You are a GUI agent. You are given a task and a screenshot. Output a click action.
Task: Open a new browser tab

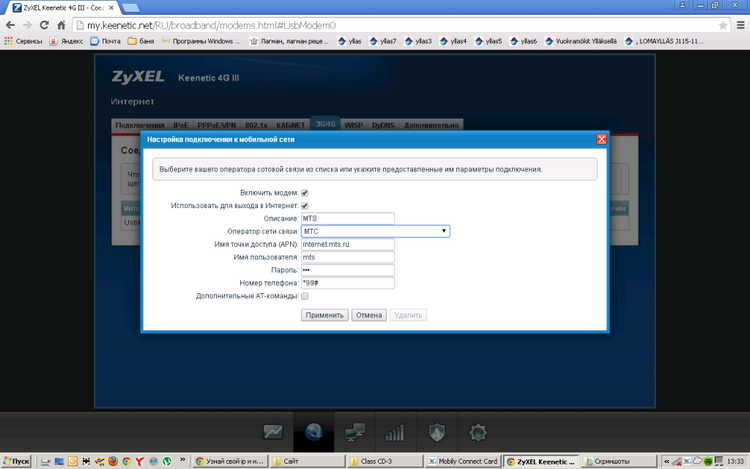click(x=131, y=8)
